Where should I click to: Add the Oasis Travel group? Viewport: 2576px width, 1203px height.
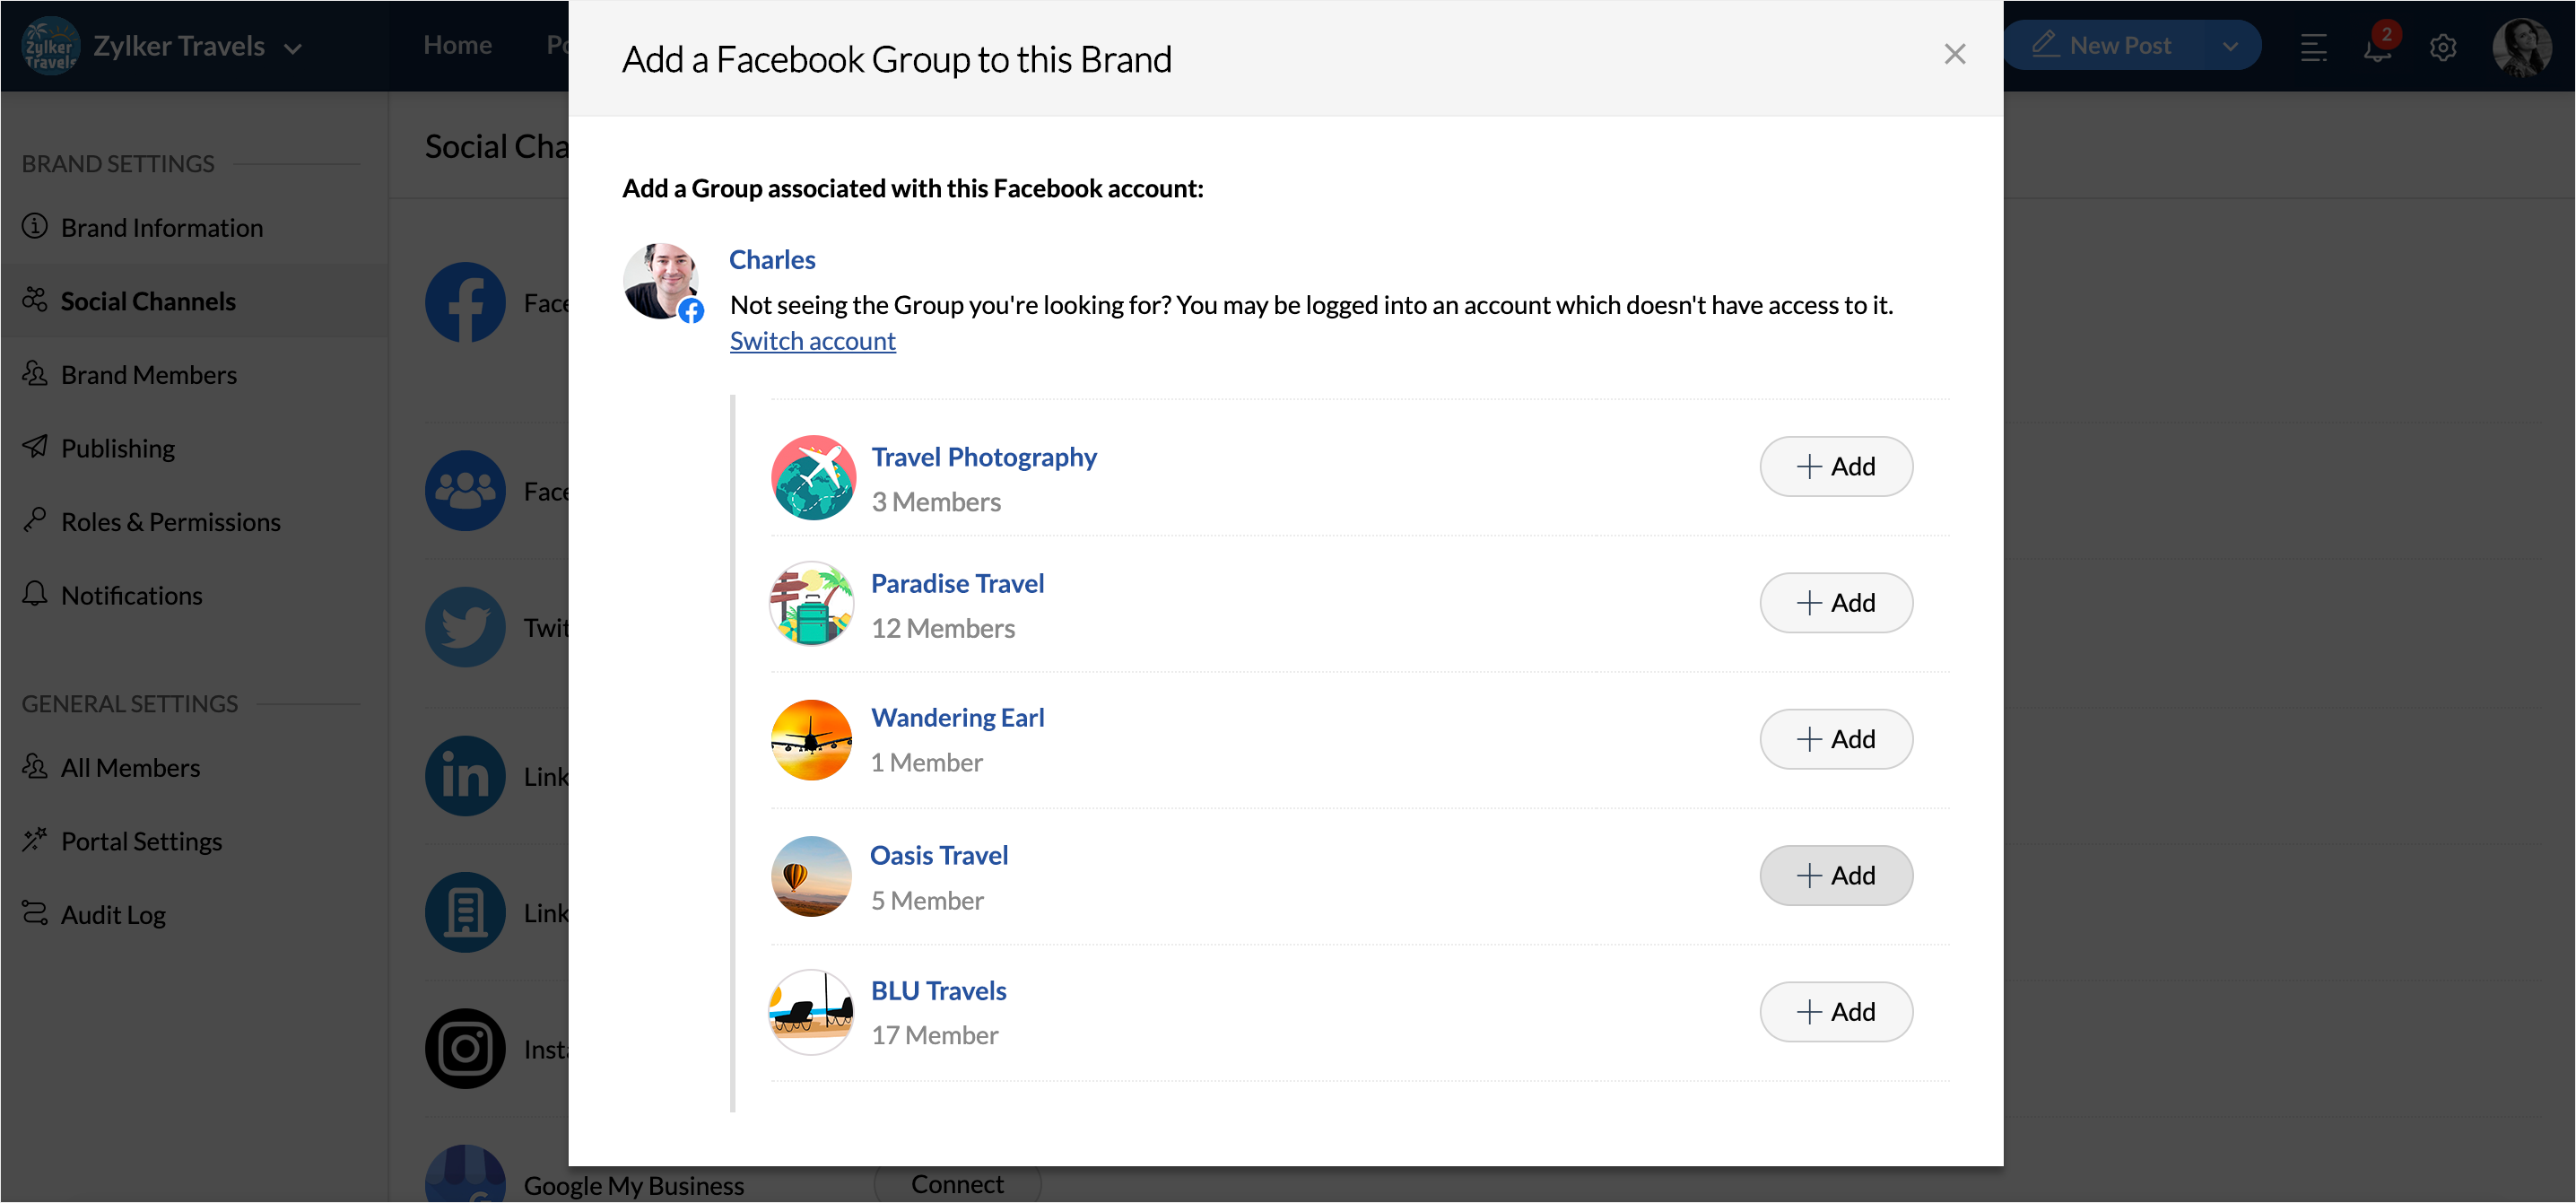coord(1835,875)
